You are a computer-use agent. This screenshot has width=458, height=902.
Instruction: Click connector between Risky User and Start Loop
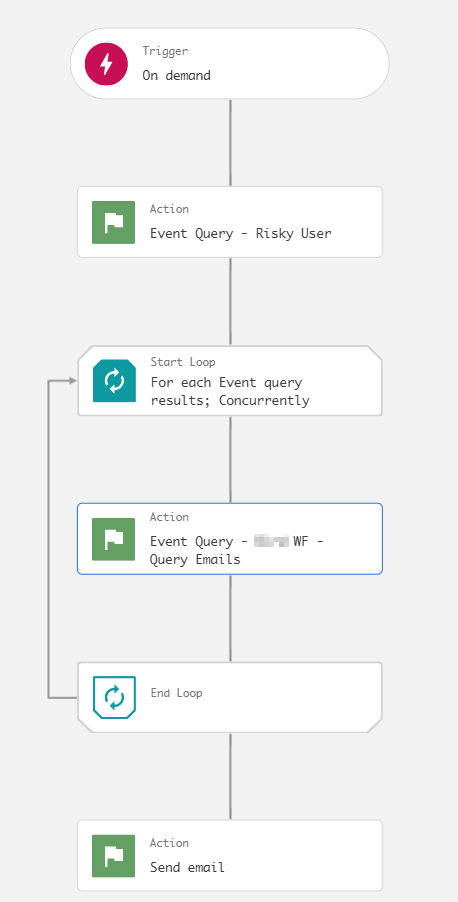(x=231, y=301)
